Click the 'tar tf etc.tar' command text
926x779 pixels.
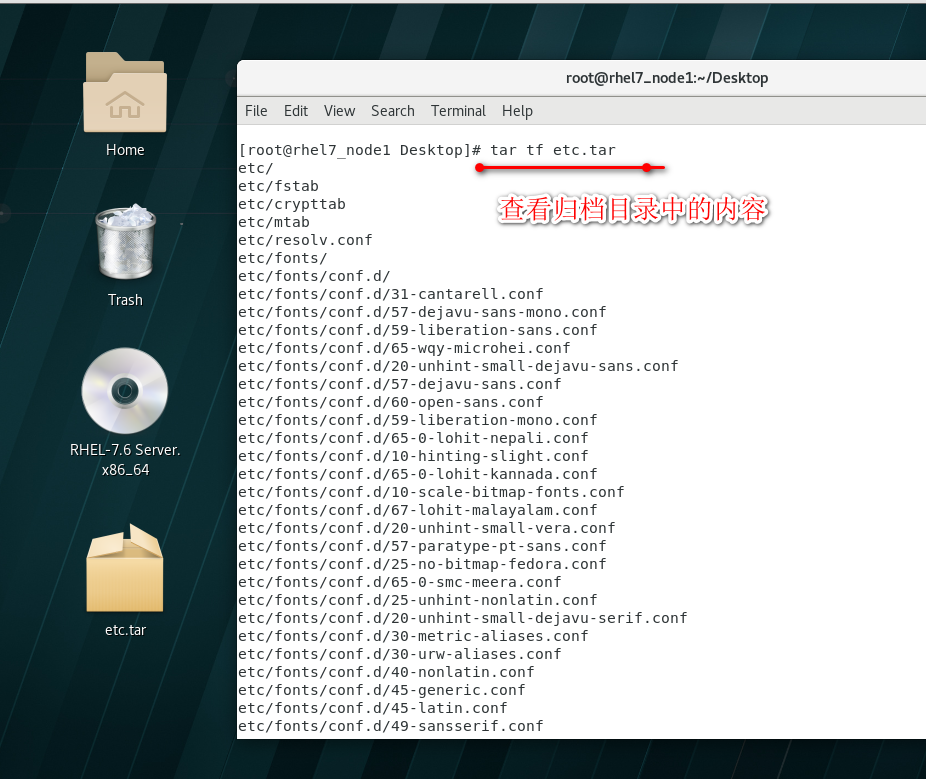[553, 150]
